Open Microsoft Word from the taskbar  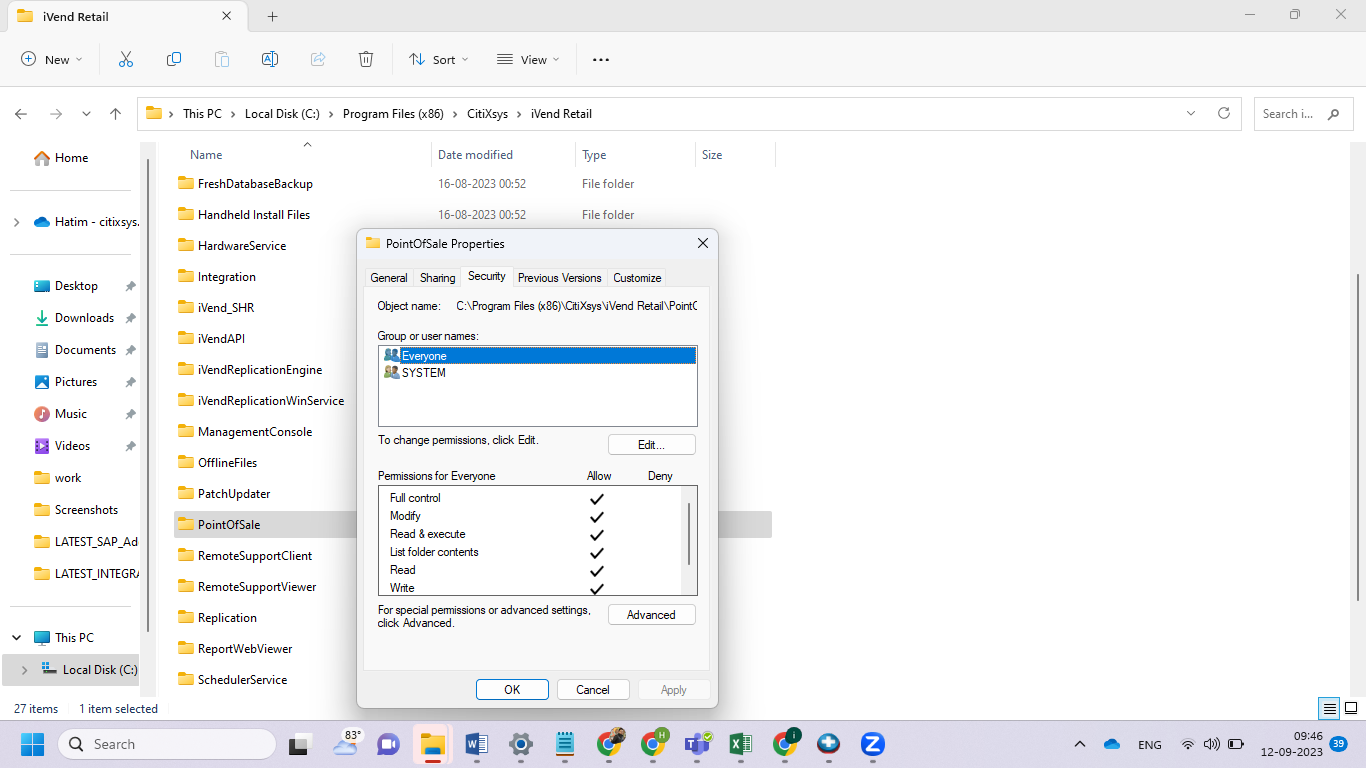click(476, 744)
